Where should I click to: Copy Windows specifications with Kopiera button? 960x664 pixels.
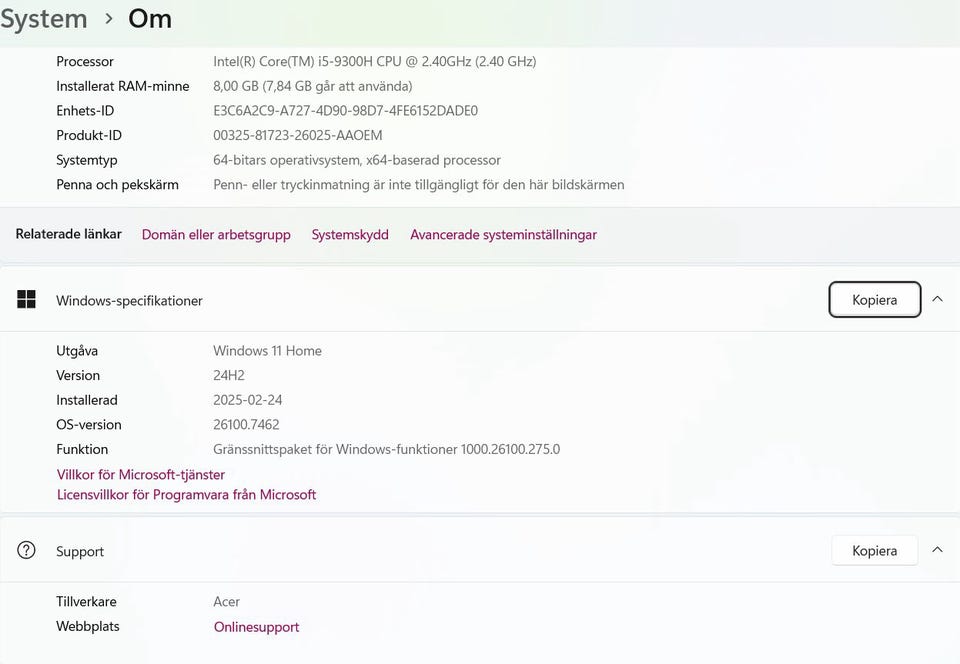(874, 300)
